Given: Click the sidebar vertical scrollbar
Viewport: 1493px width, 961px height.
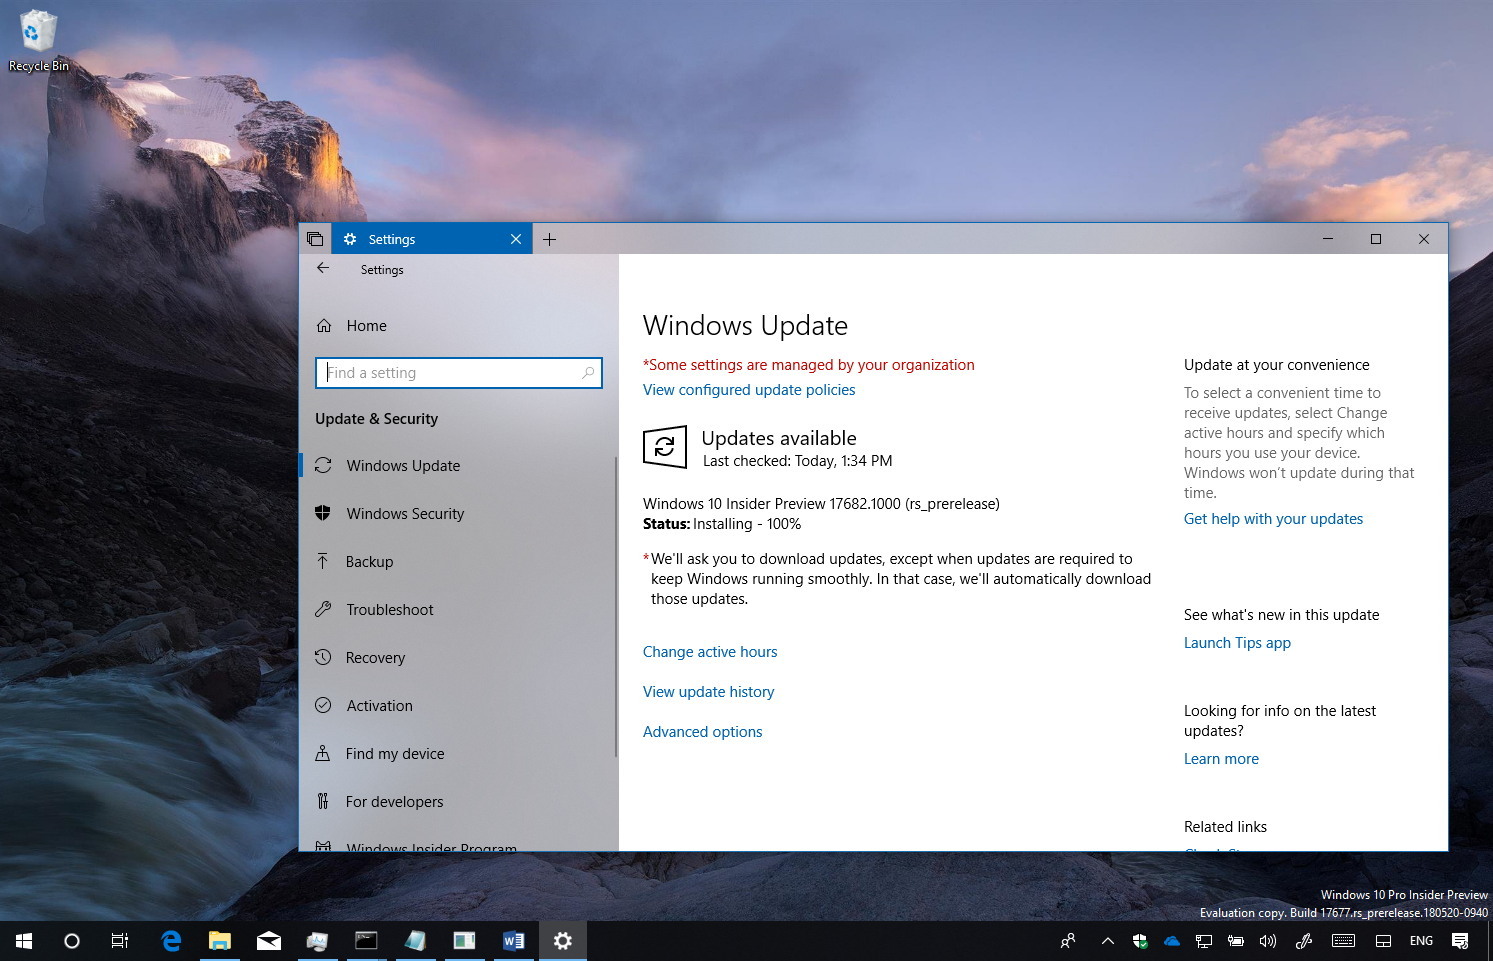Looking at the screenshot, I should [616, 607].
